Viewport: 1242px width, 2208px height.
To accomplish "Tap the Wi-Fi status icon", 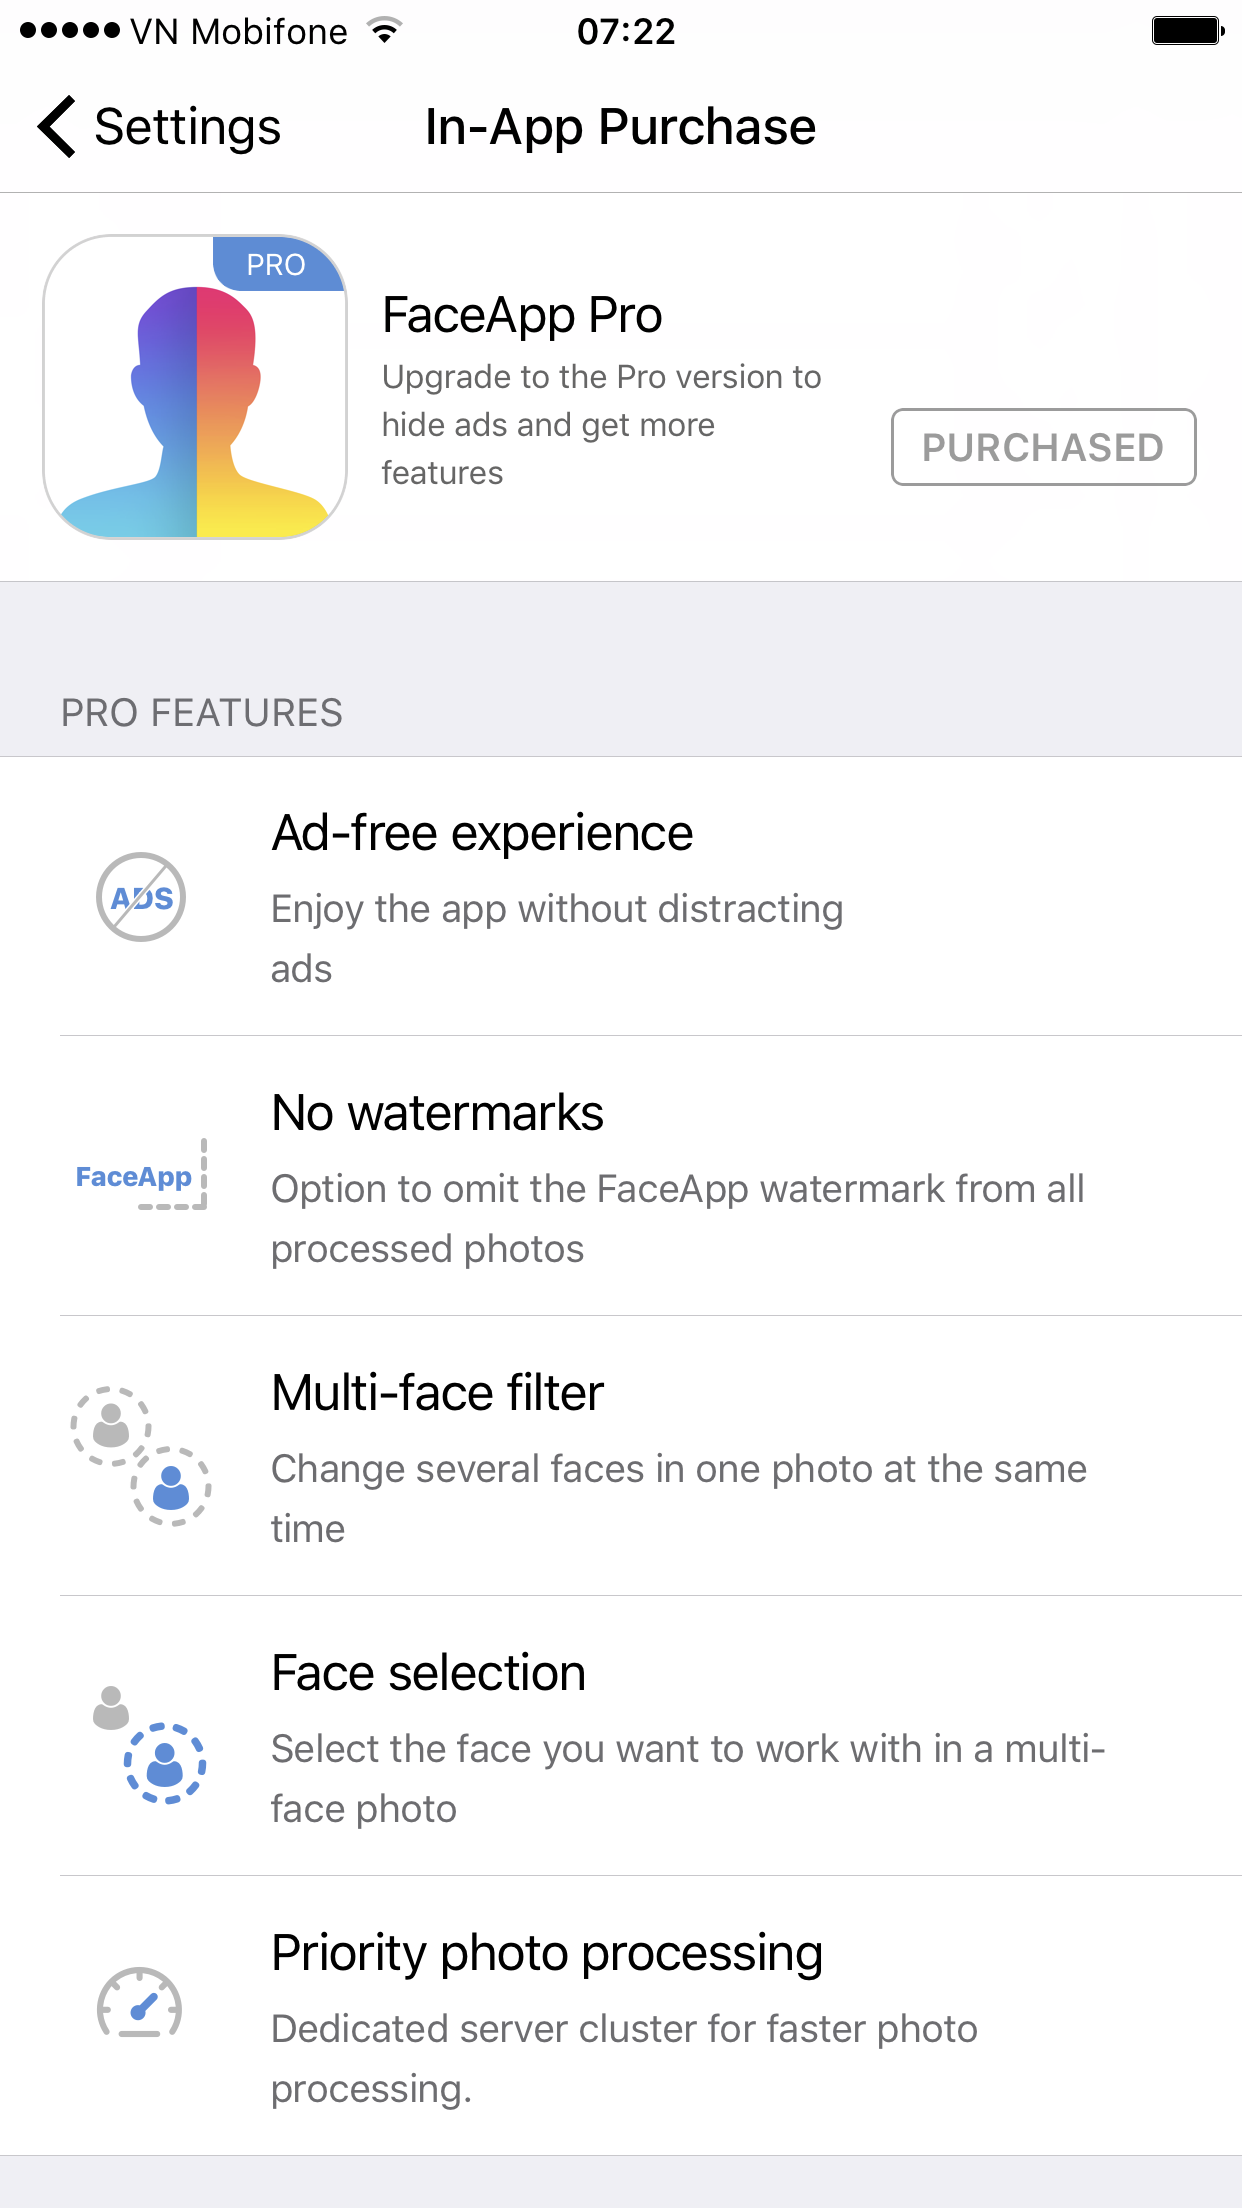I will 384,31.
